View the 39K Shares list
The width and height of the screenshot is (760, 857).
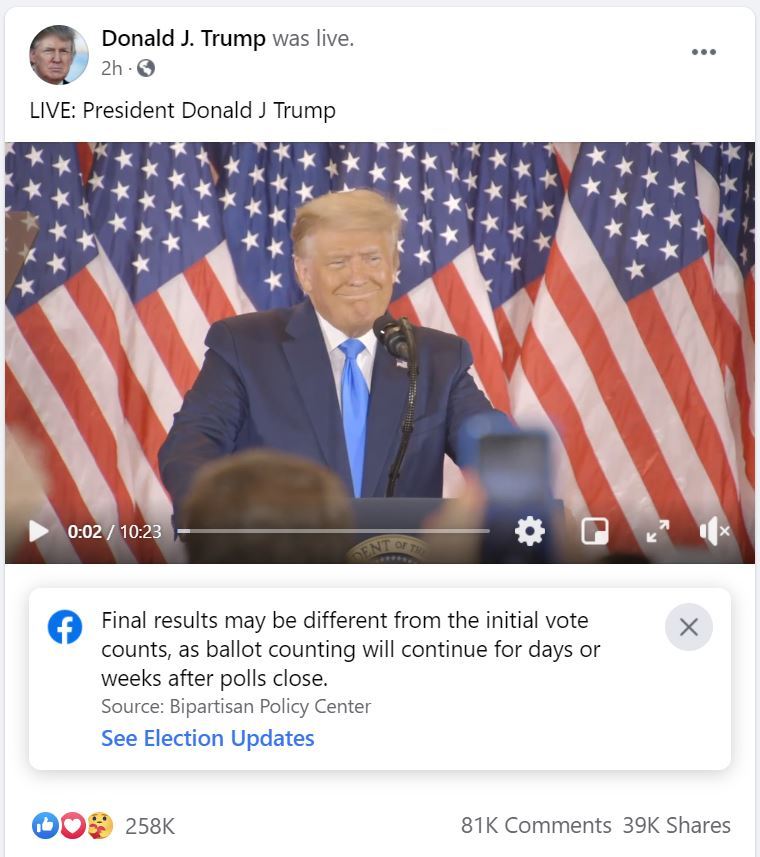pos(676,825)
